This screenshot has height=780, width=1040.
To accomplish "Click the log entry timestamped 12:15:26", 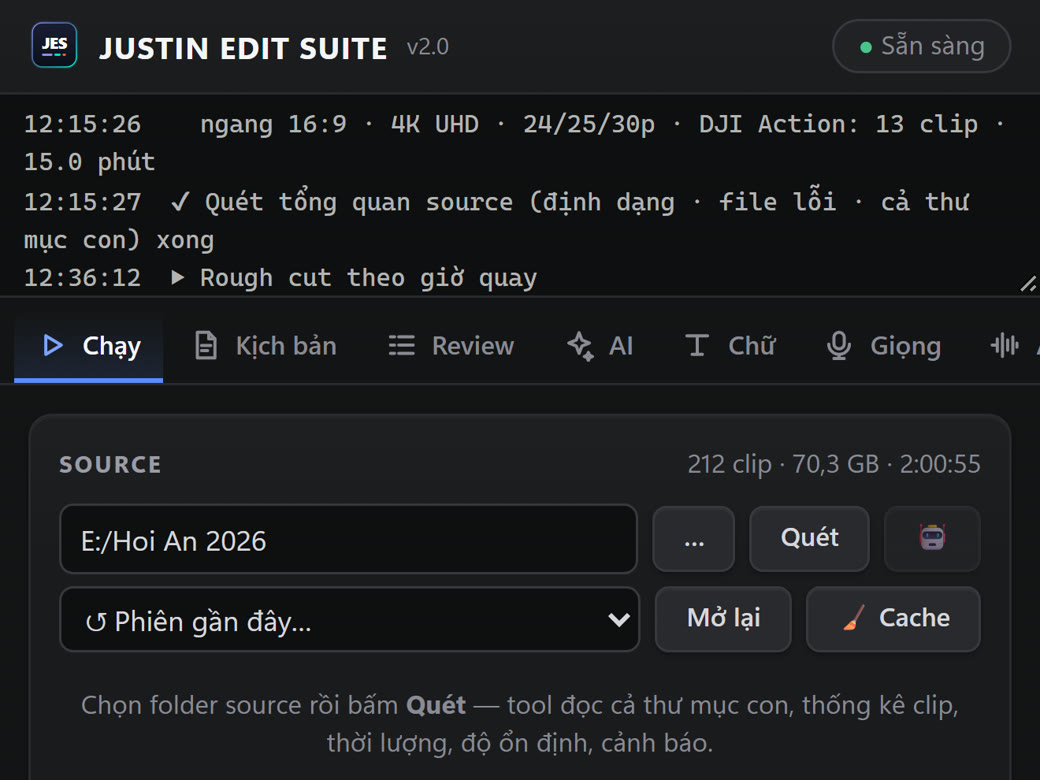I will [513, 143].
